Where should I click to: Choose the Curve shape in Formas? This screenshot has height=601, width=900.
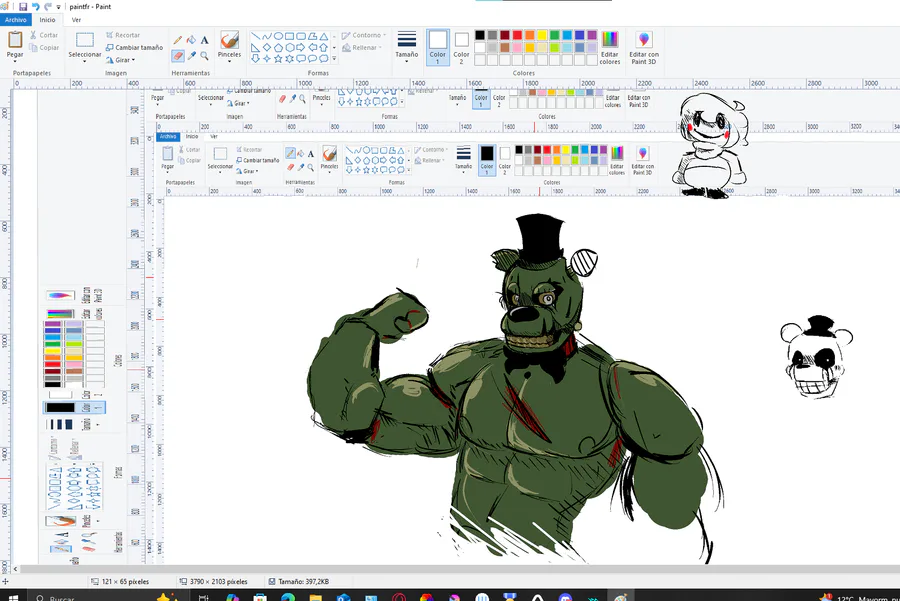coord(267,36)
